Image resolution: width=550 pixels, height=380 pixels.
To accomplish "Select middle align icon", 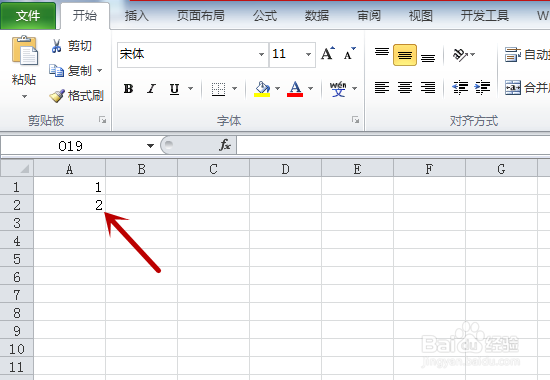I will click(405, 55).
